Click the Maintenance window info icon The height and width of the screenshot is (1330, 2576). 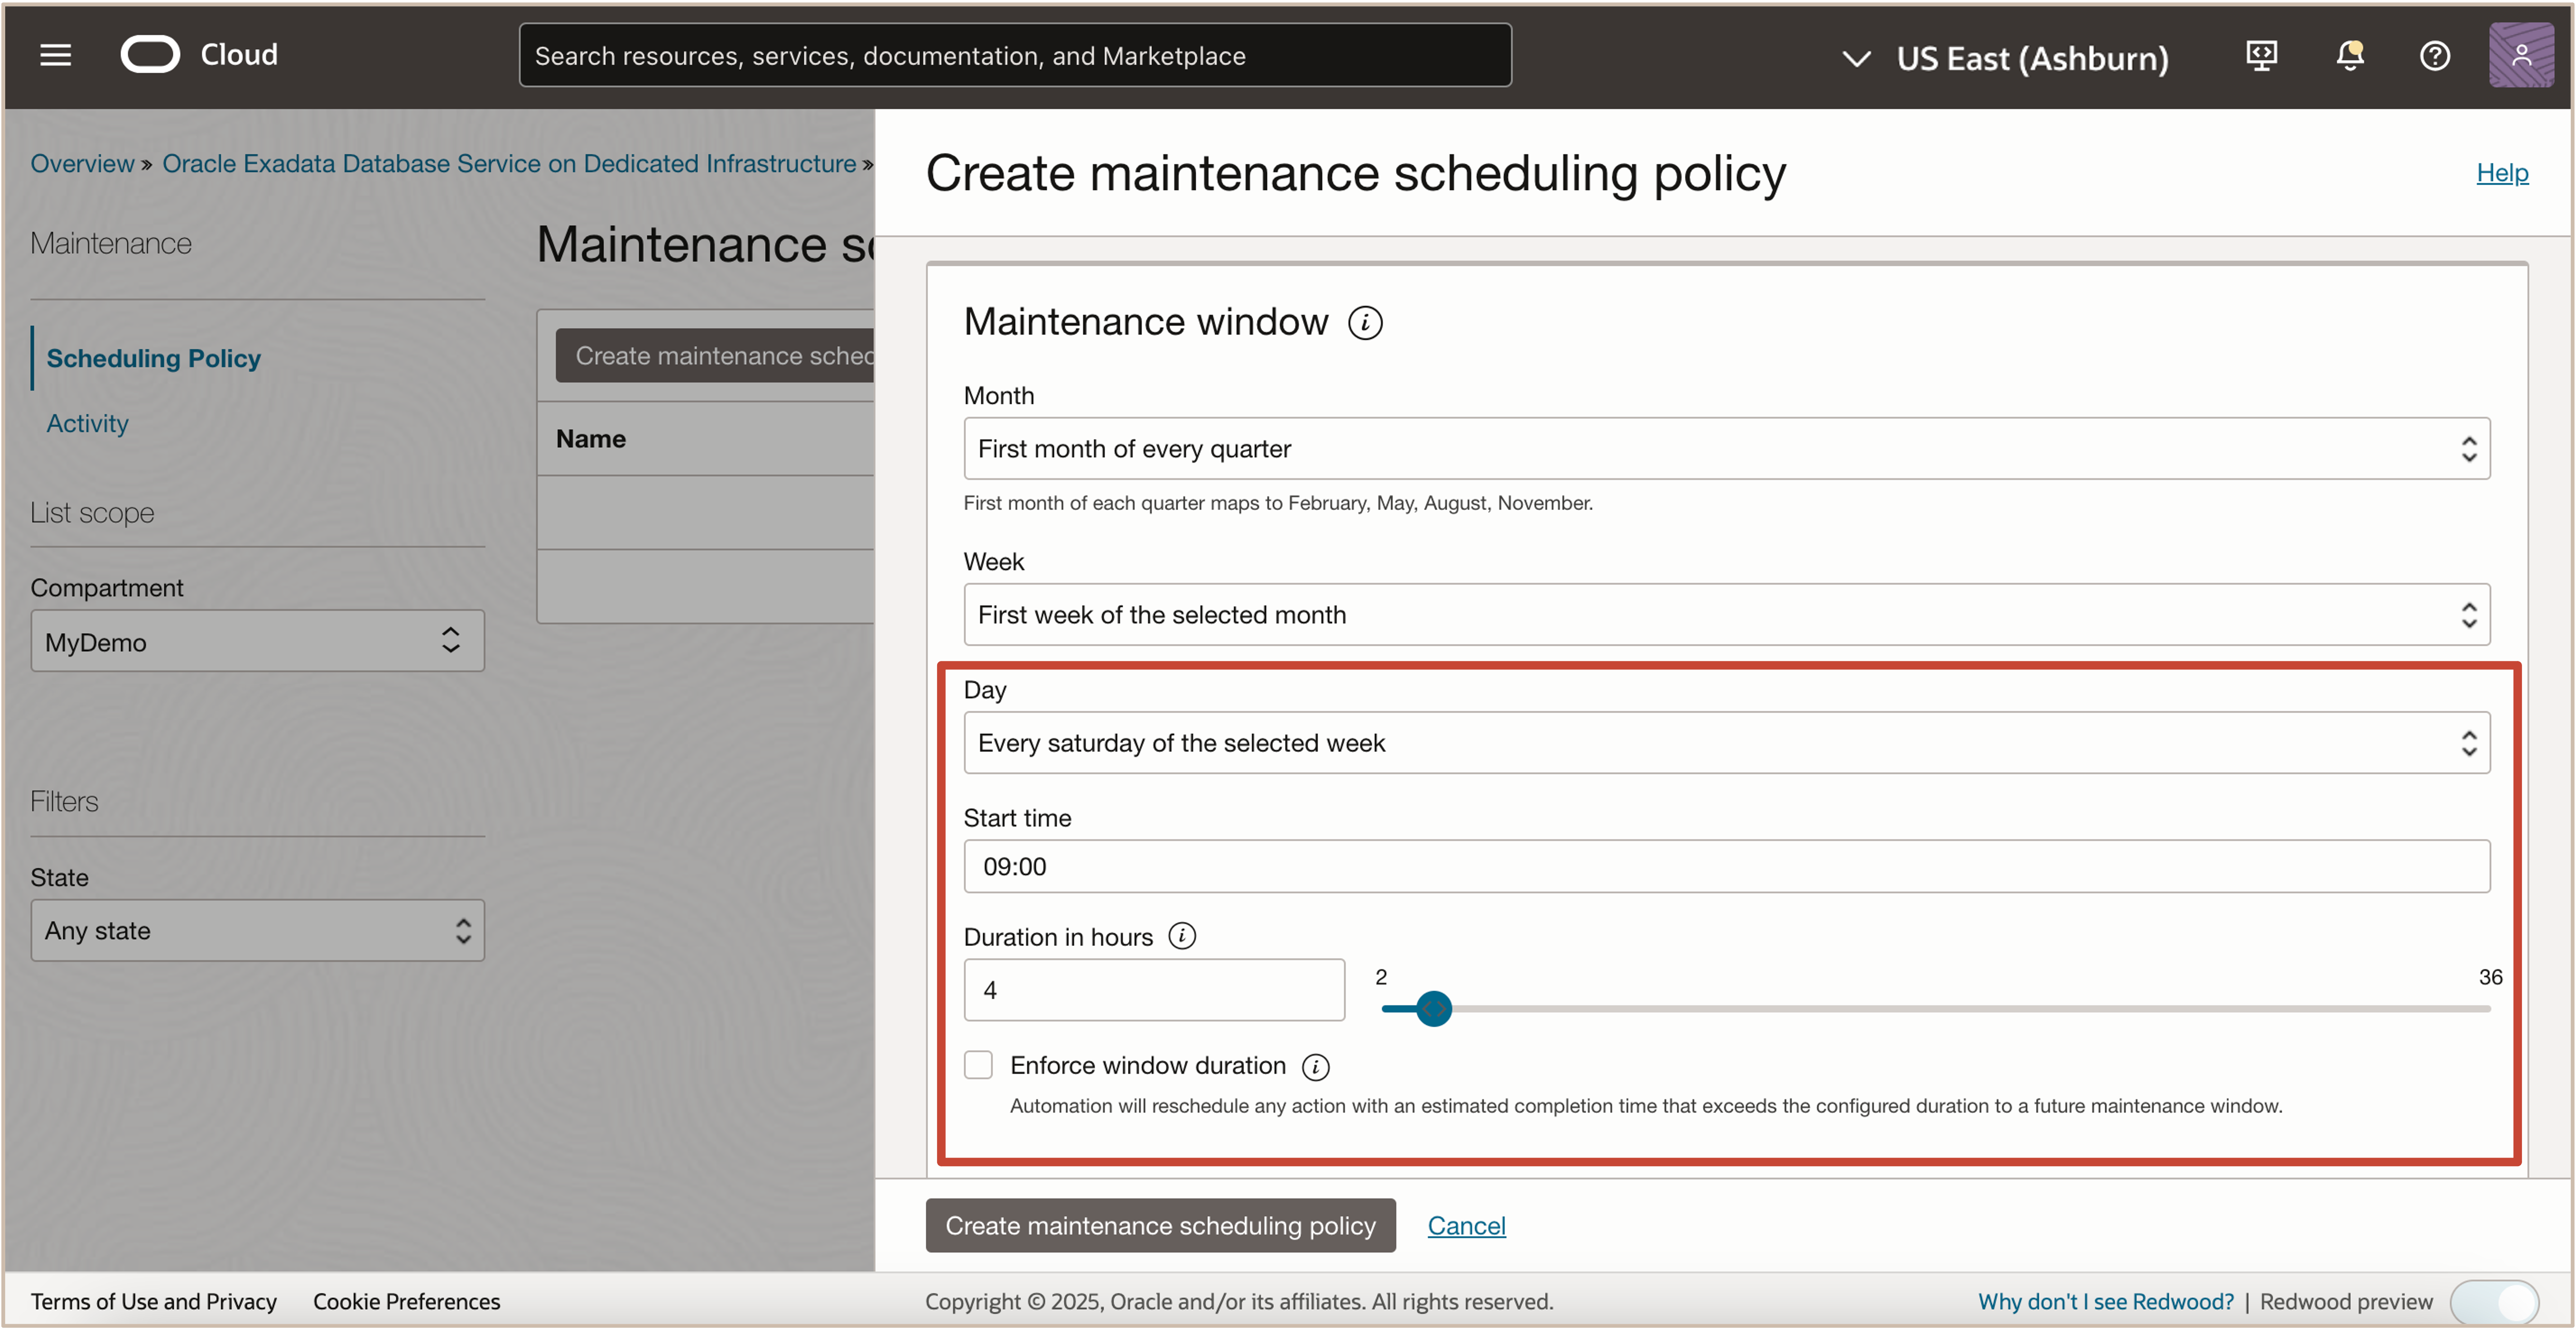1366,322
